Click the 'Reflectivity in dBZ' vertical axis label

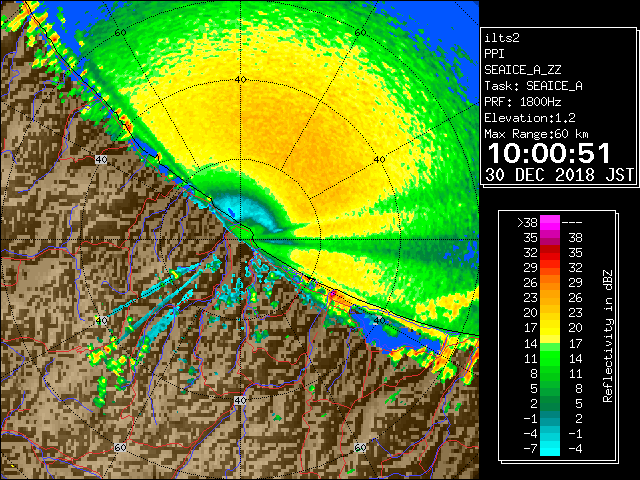point(608,336)
